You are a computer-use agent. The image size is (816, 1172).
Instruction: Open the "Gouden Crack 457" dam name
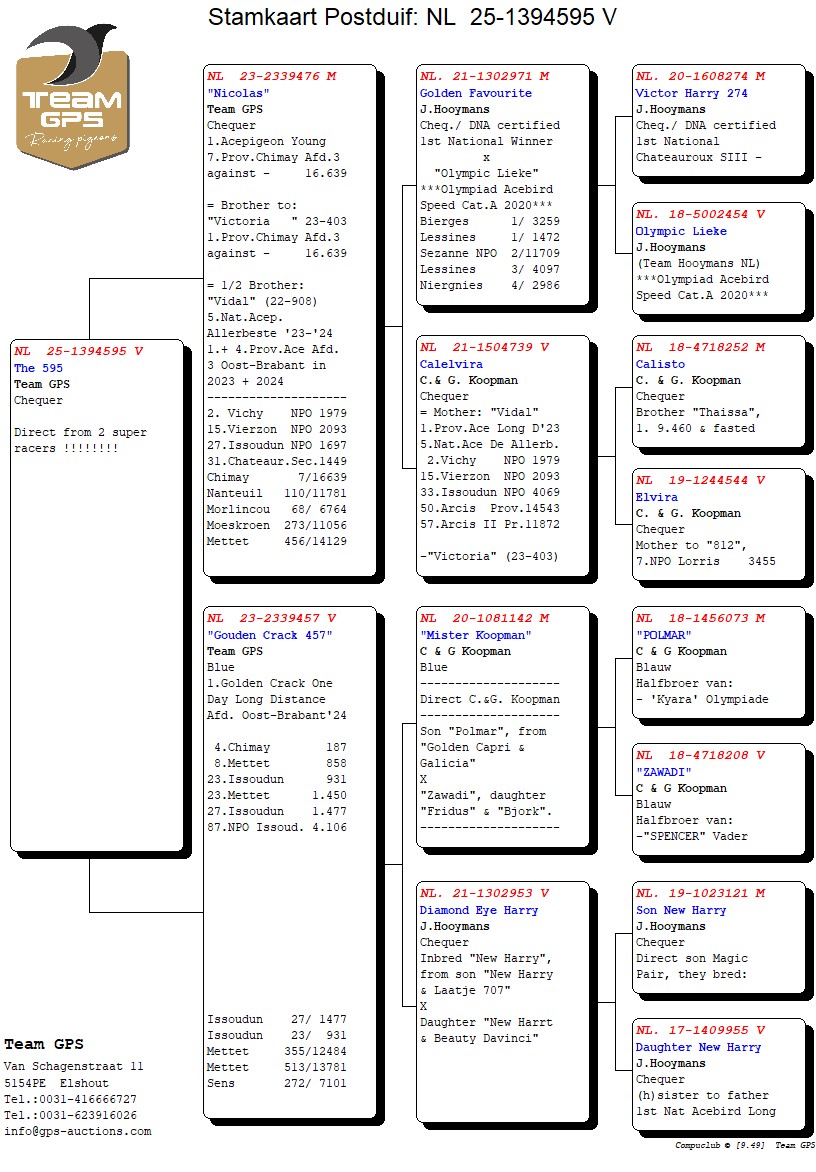(269, 635)
